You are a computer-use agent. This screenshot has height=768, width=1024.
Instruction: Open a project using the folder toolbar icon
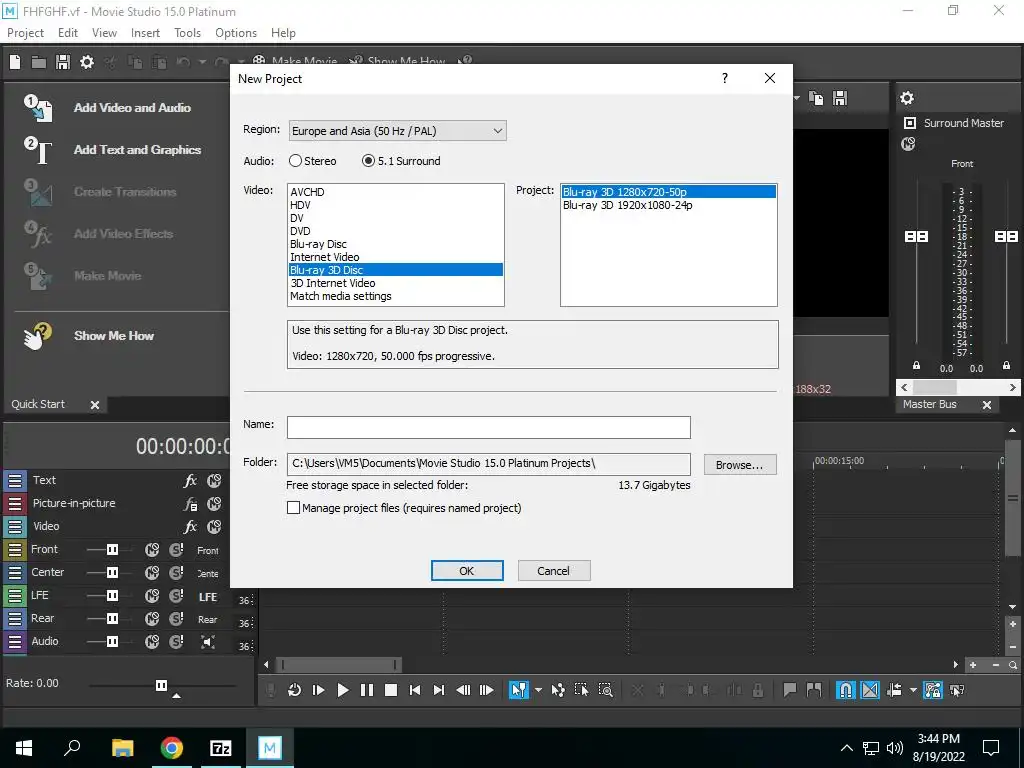point(39,62)
